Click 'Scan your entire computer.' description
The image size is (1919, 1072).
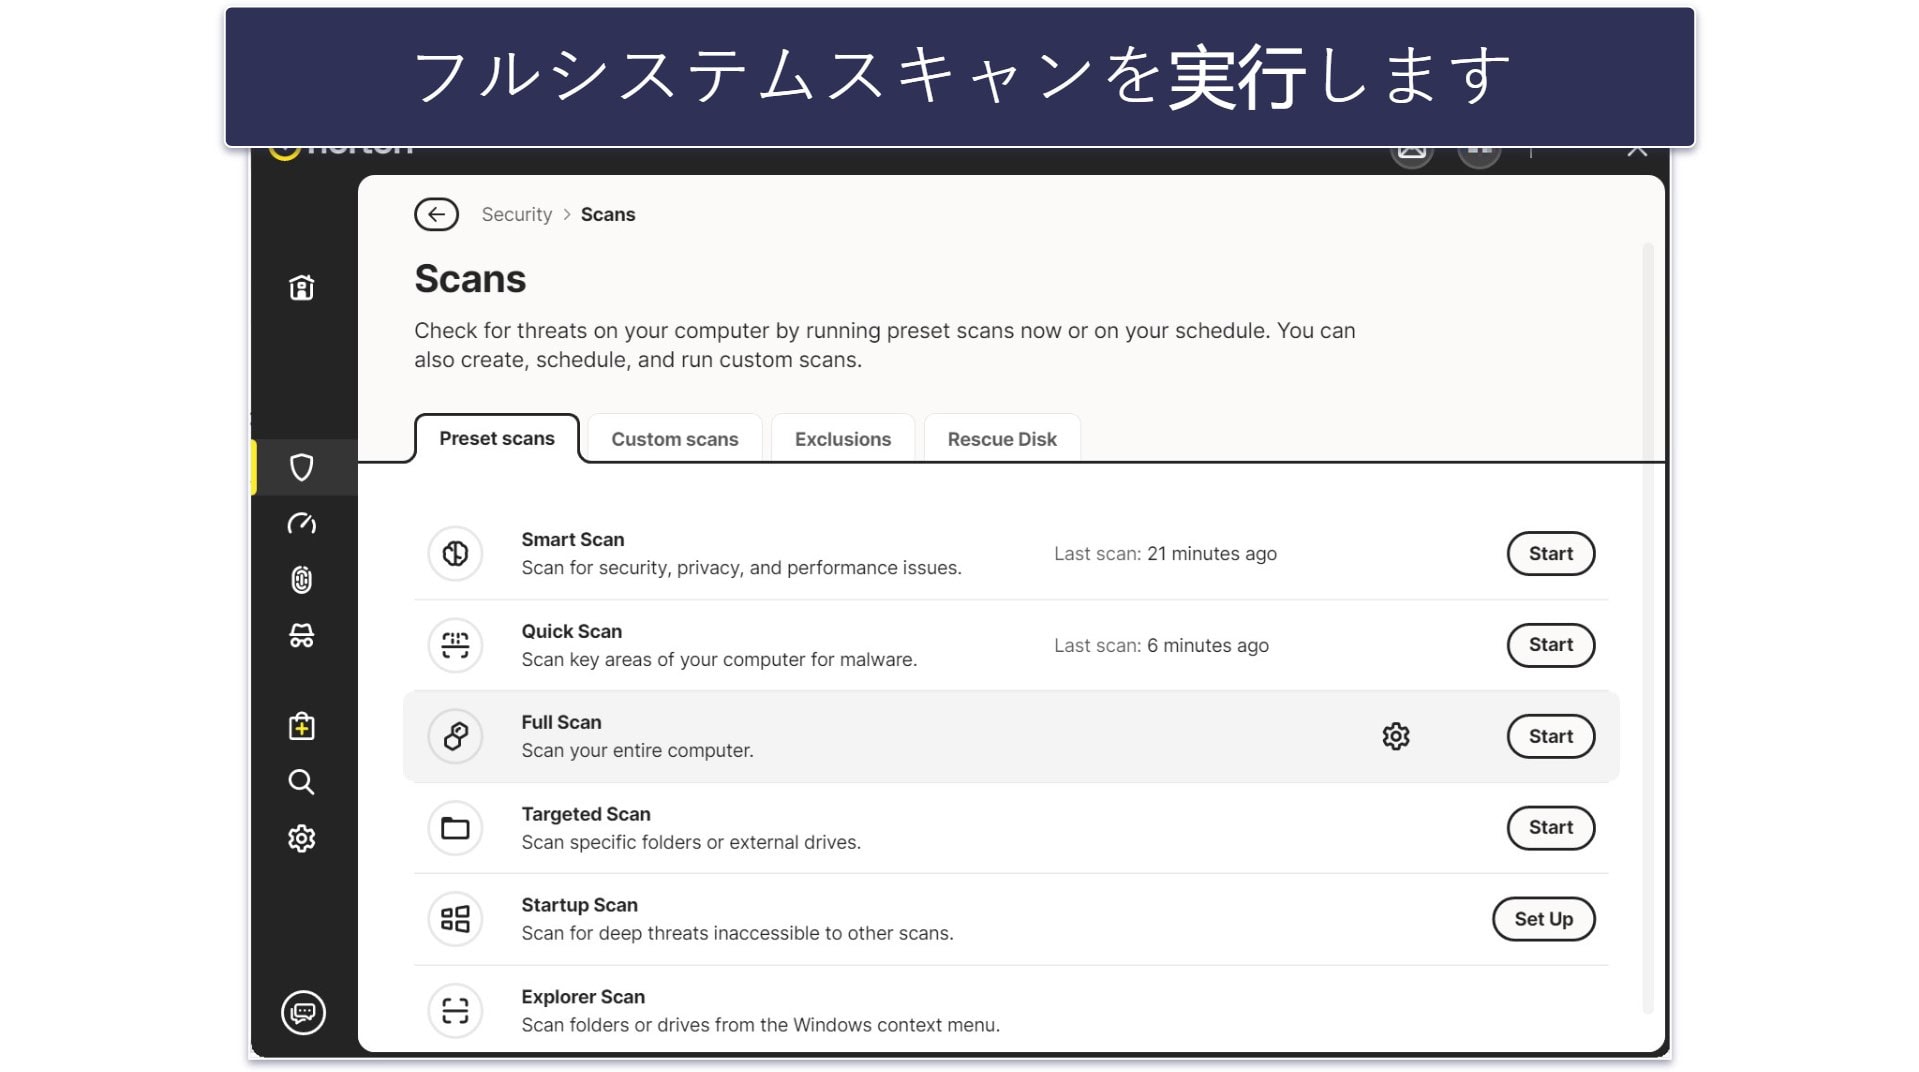637,750
